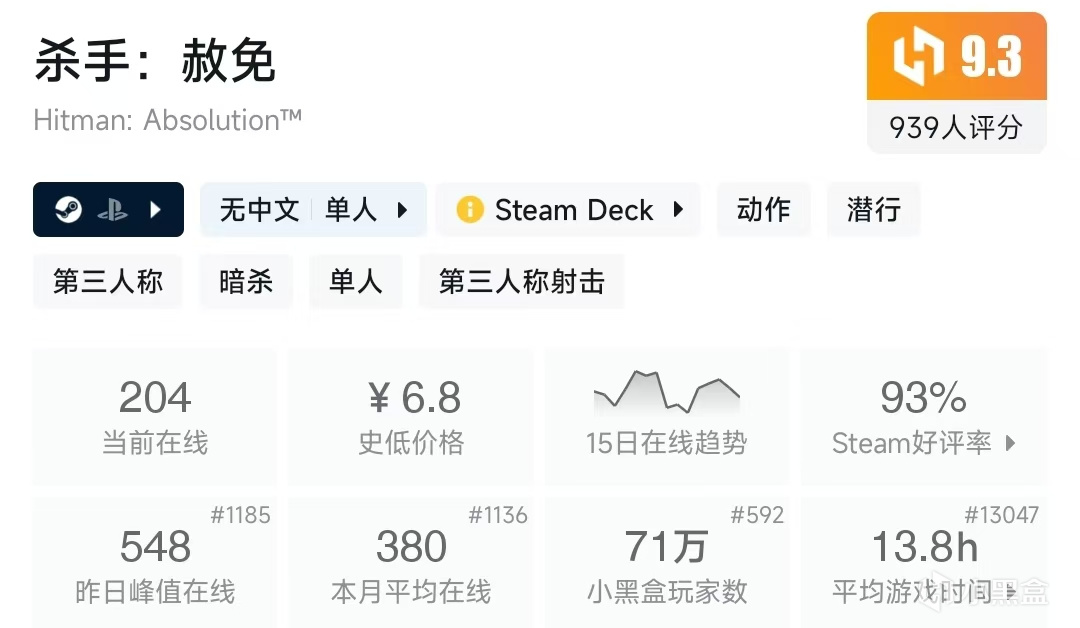The height and width of the screenshot is (628, 1080).
Task: Open the 昨日峰值在线 548 card
Action: (x=155, y=562)
